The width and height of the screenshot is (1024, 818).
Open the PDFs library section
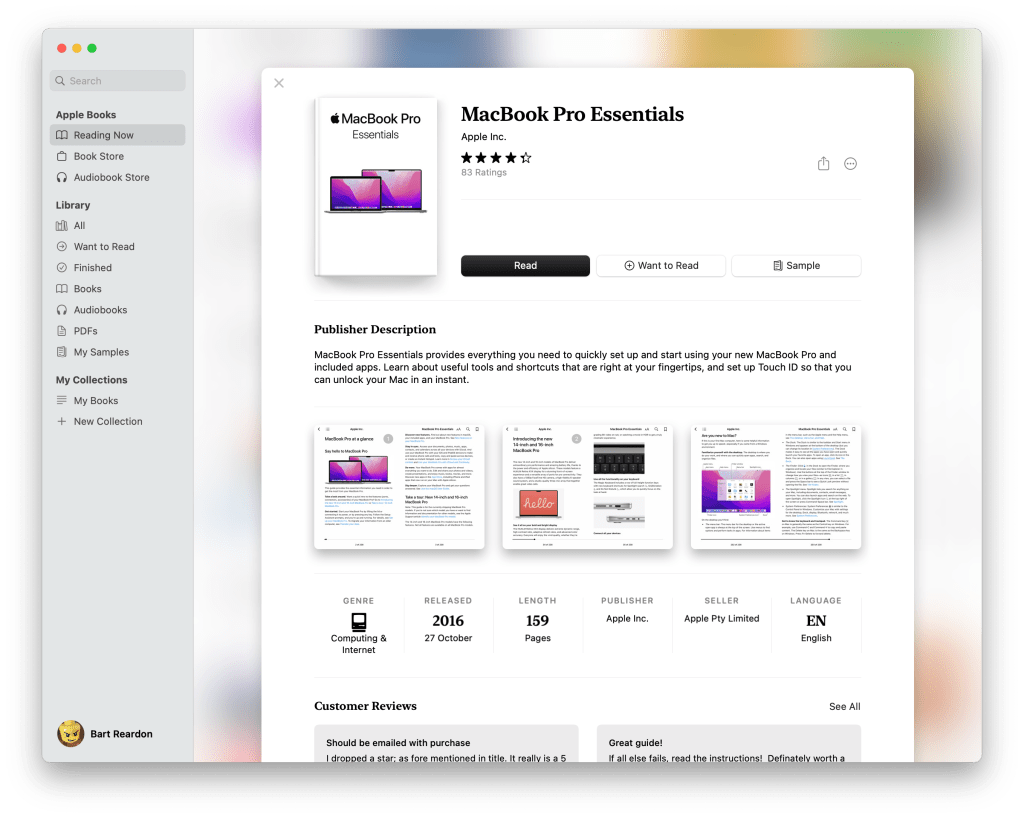click(118, 331)
